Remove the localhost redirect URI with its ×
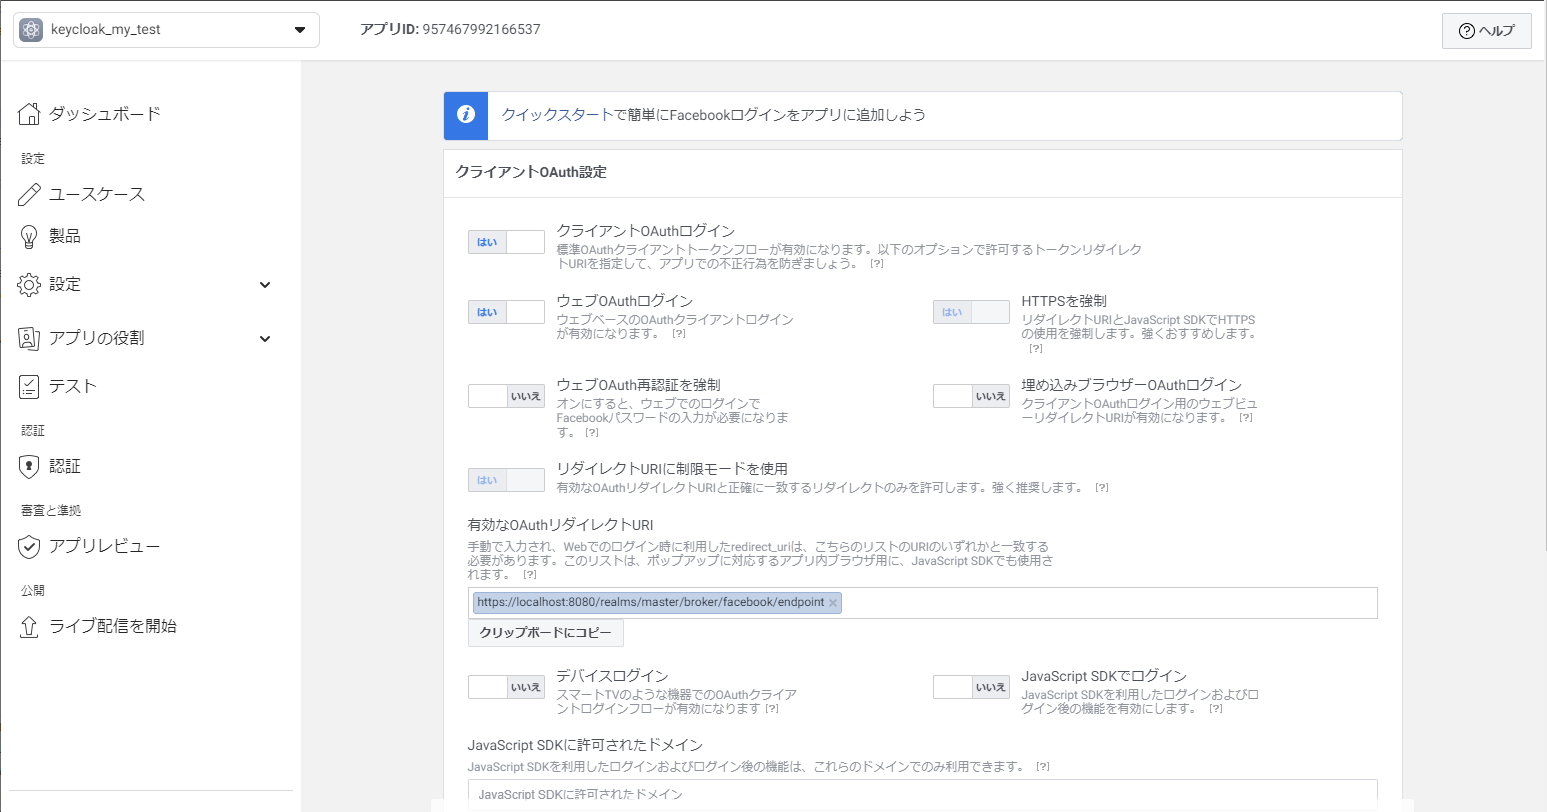The image size is (1547, 812). [833, 602]
